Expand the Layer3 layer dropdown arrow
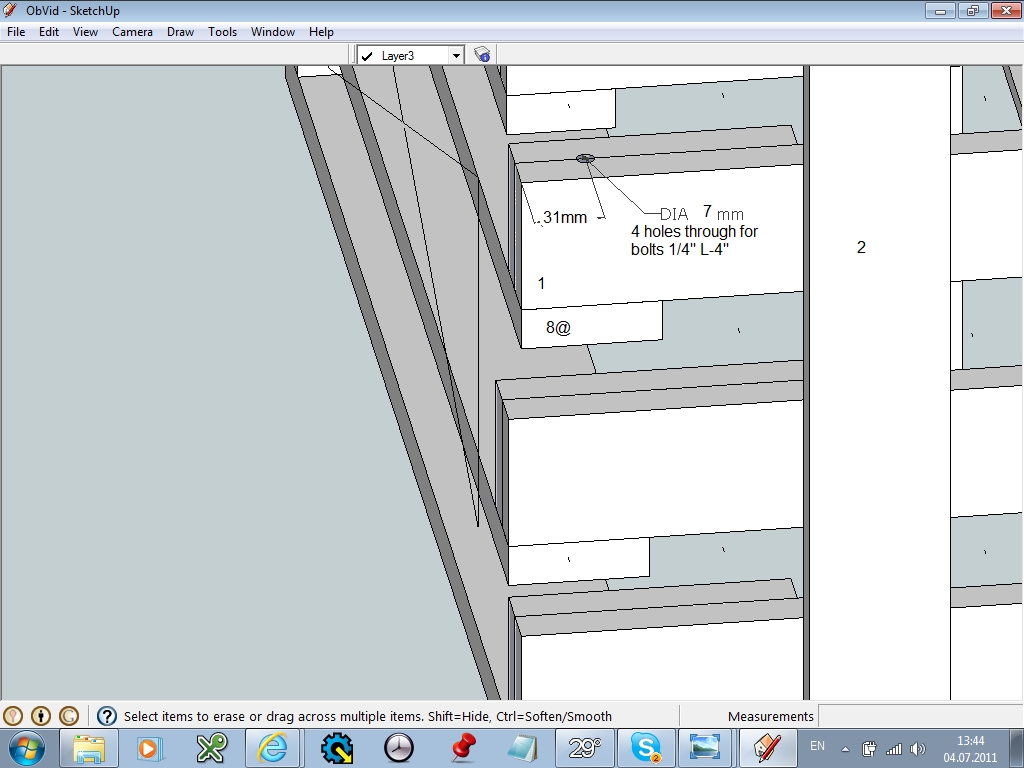Screen dimensions: 1024x768 [x=456, y=56]
